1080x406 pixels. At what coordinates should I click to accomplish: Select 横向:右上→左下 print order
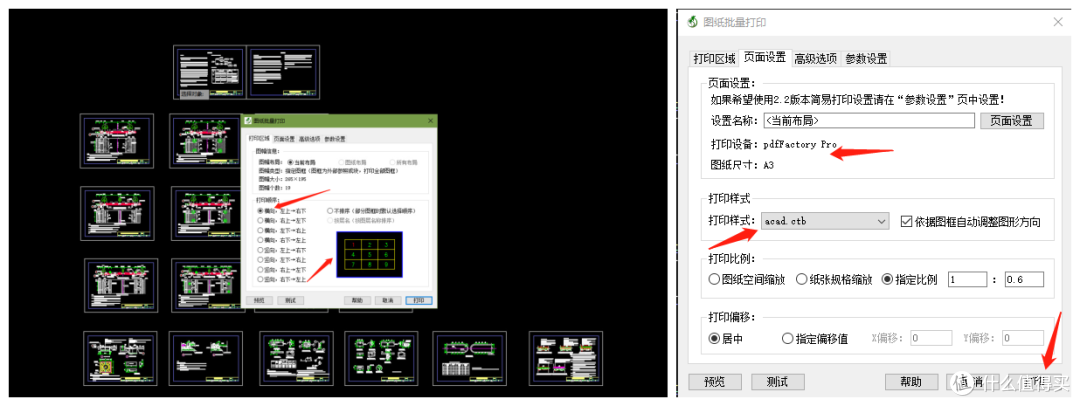coord(260,221)
